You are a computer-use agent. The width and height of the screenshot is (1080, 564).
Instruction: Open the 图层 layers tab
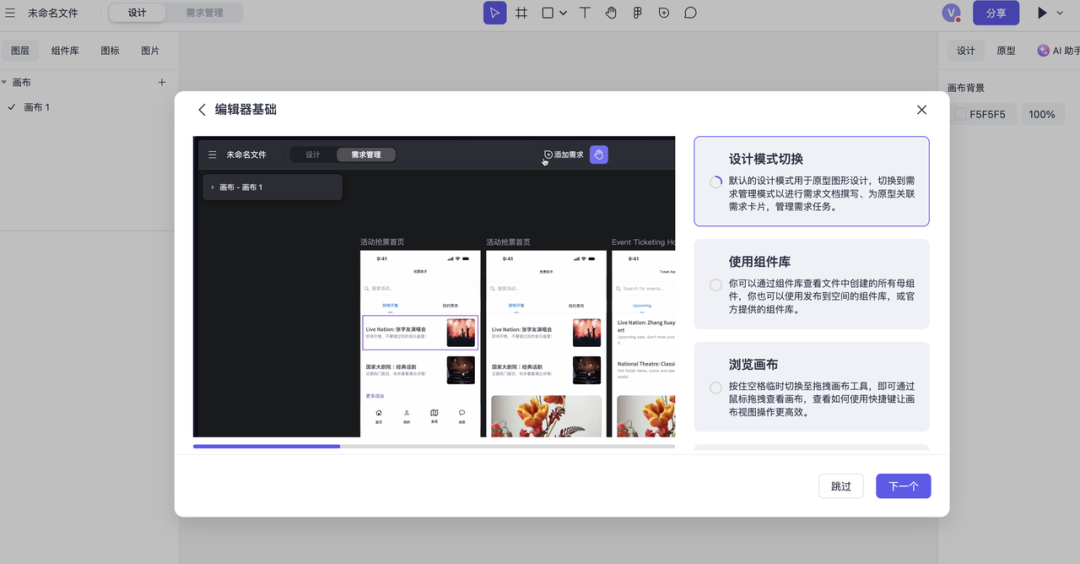[x=20, y=50]
